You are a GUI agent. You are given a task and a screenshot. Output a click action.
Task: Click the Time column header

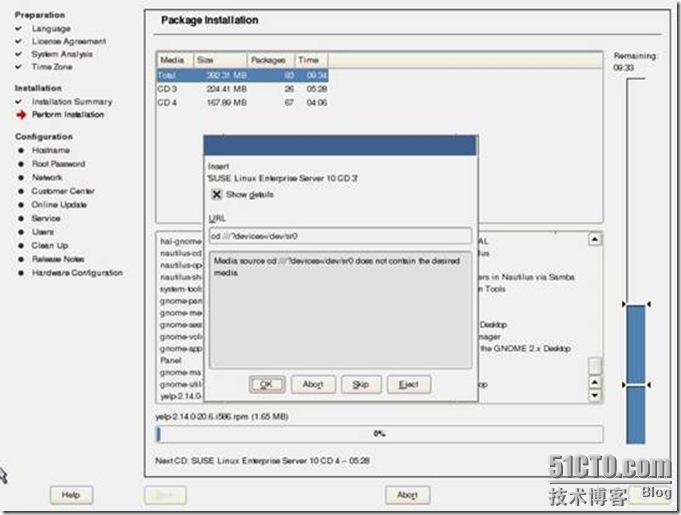coord(311,60)
